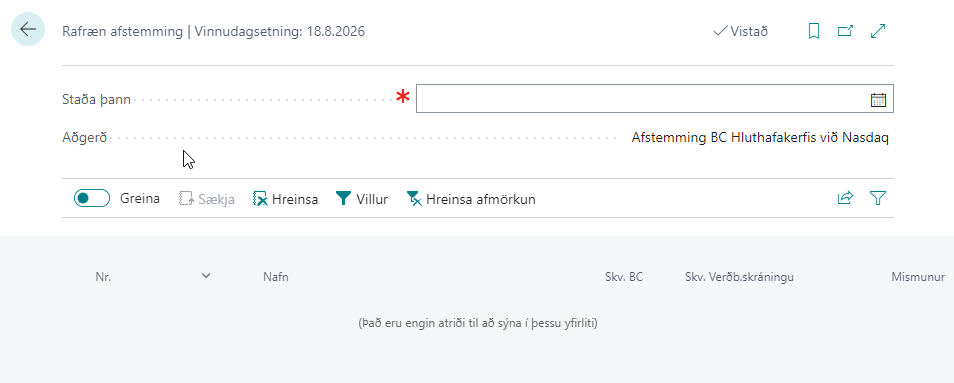Click the Afstemming BC Hluthafakerfis við Nasdaq value
The image size is (954, 383).
click(760, 138)
